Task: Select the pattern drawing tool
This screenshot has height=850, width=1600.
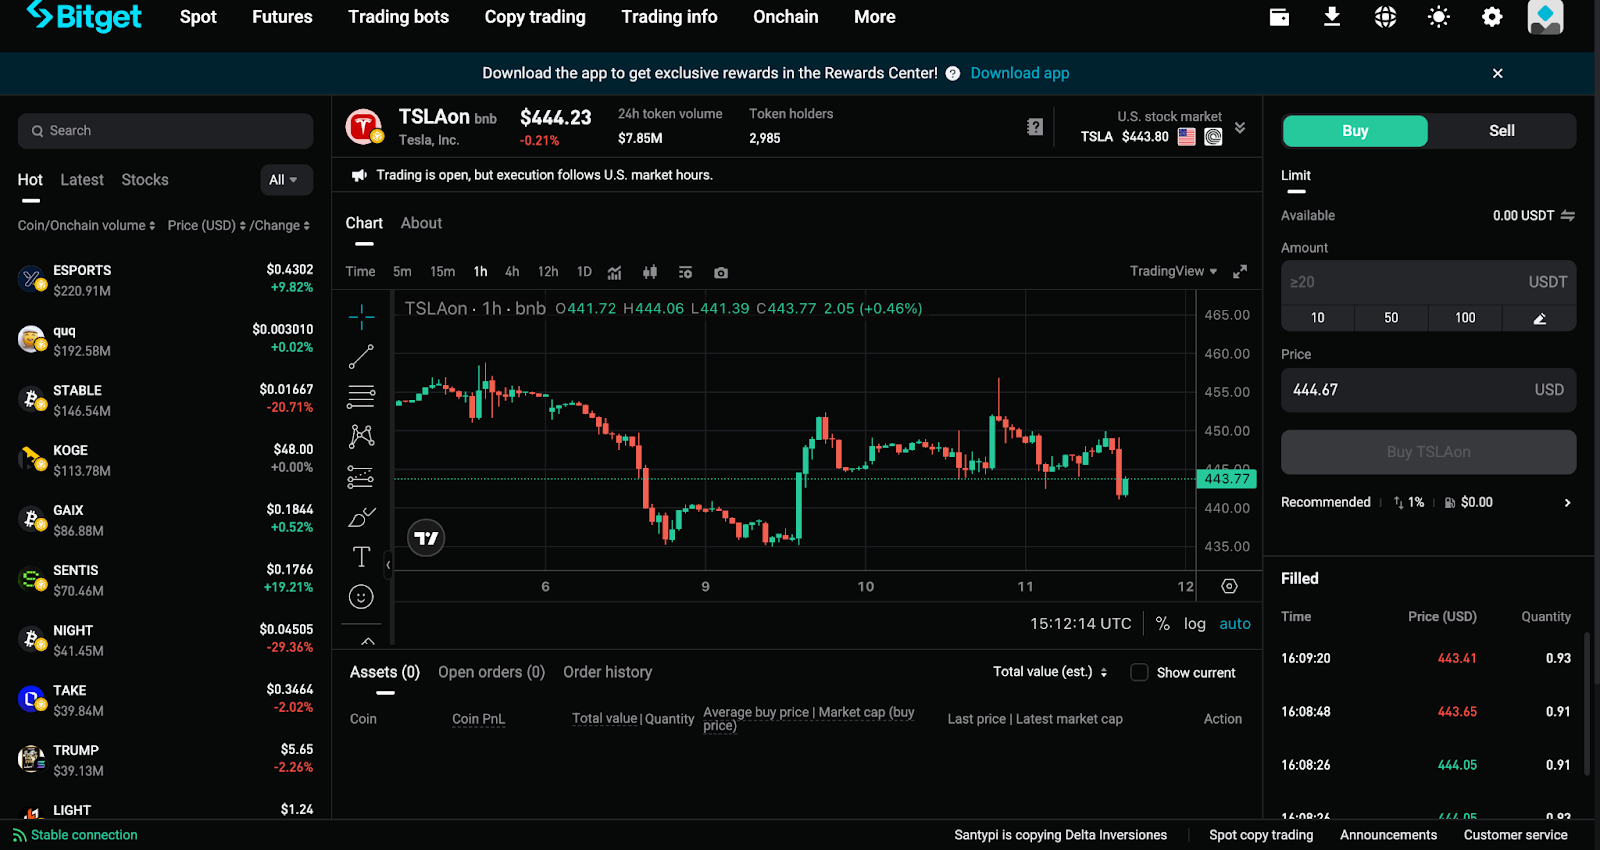Action: coord(361,436)
